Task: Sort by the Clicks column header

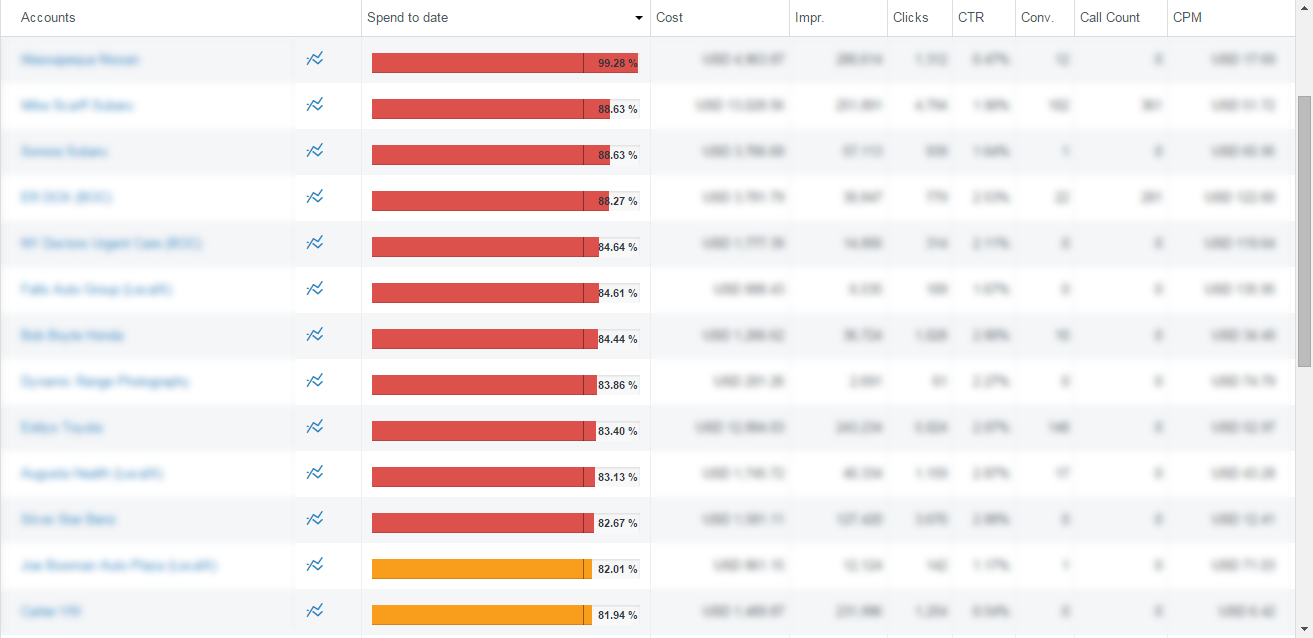Action: tap(911, 17)
